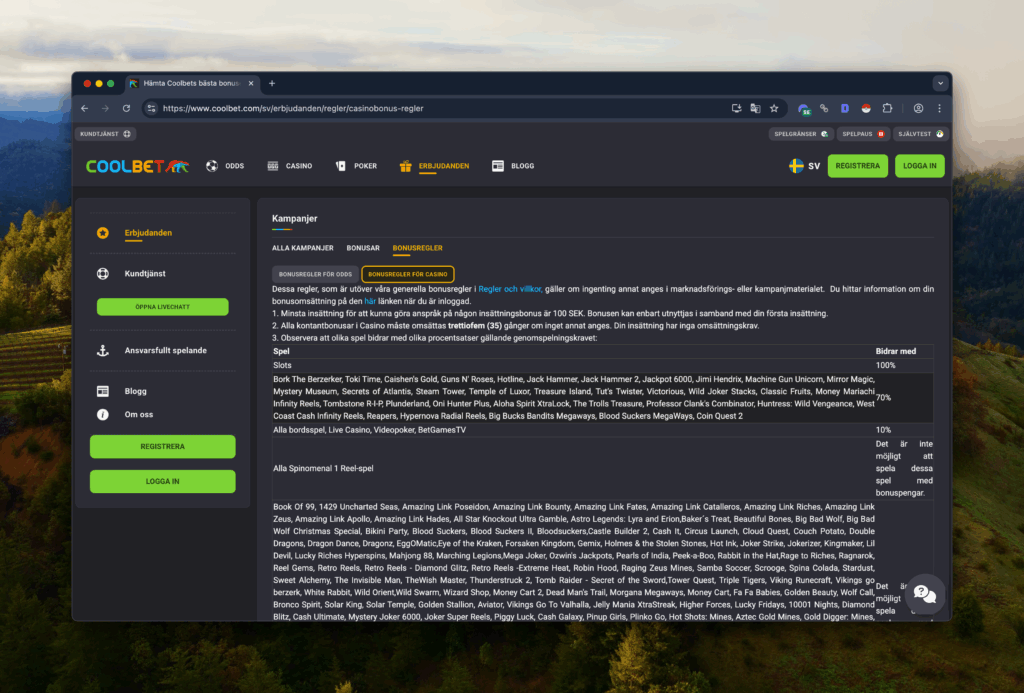
Task: Go to the Casino menu item
Action: [290, 166]
